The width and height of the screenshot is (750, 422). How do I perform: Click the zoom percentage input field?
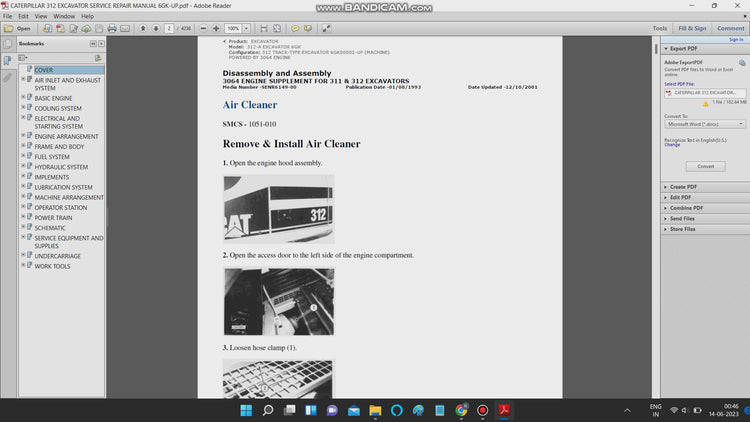[233, 29]
